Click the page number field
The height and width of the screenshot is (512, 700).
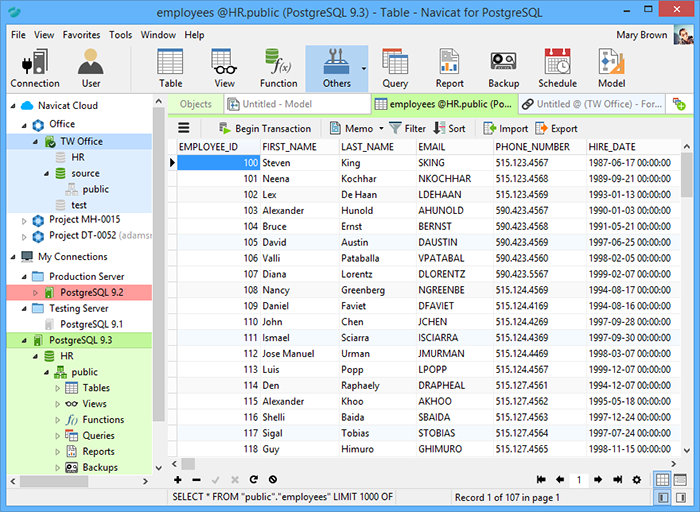(x=579, y=480)
